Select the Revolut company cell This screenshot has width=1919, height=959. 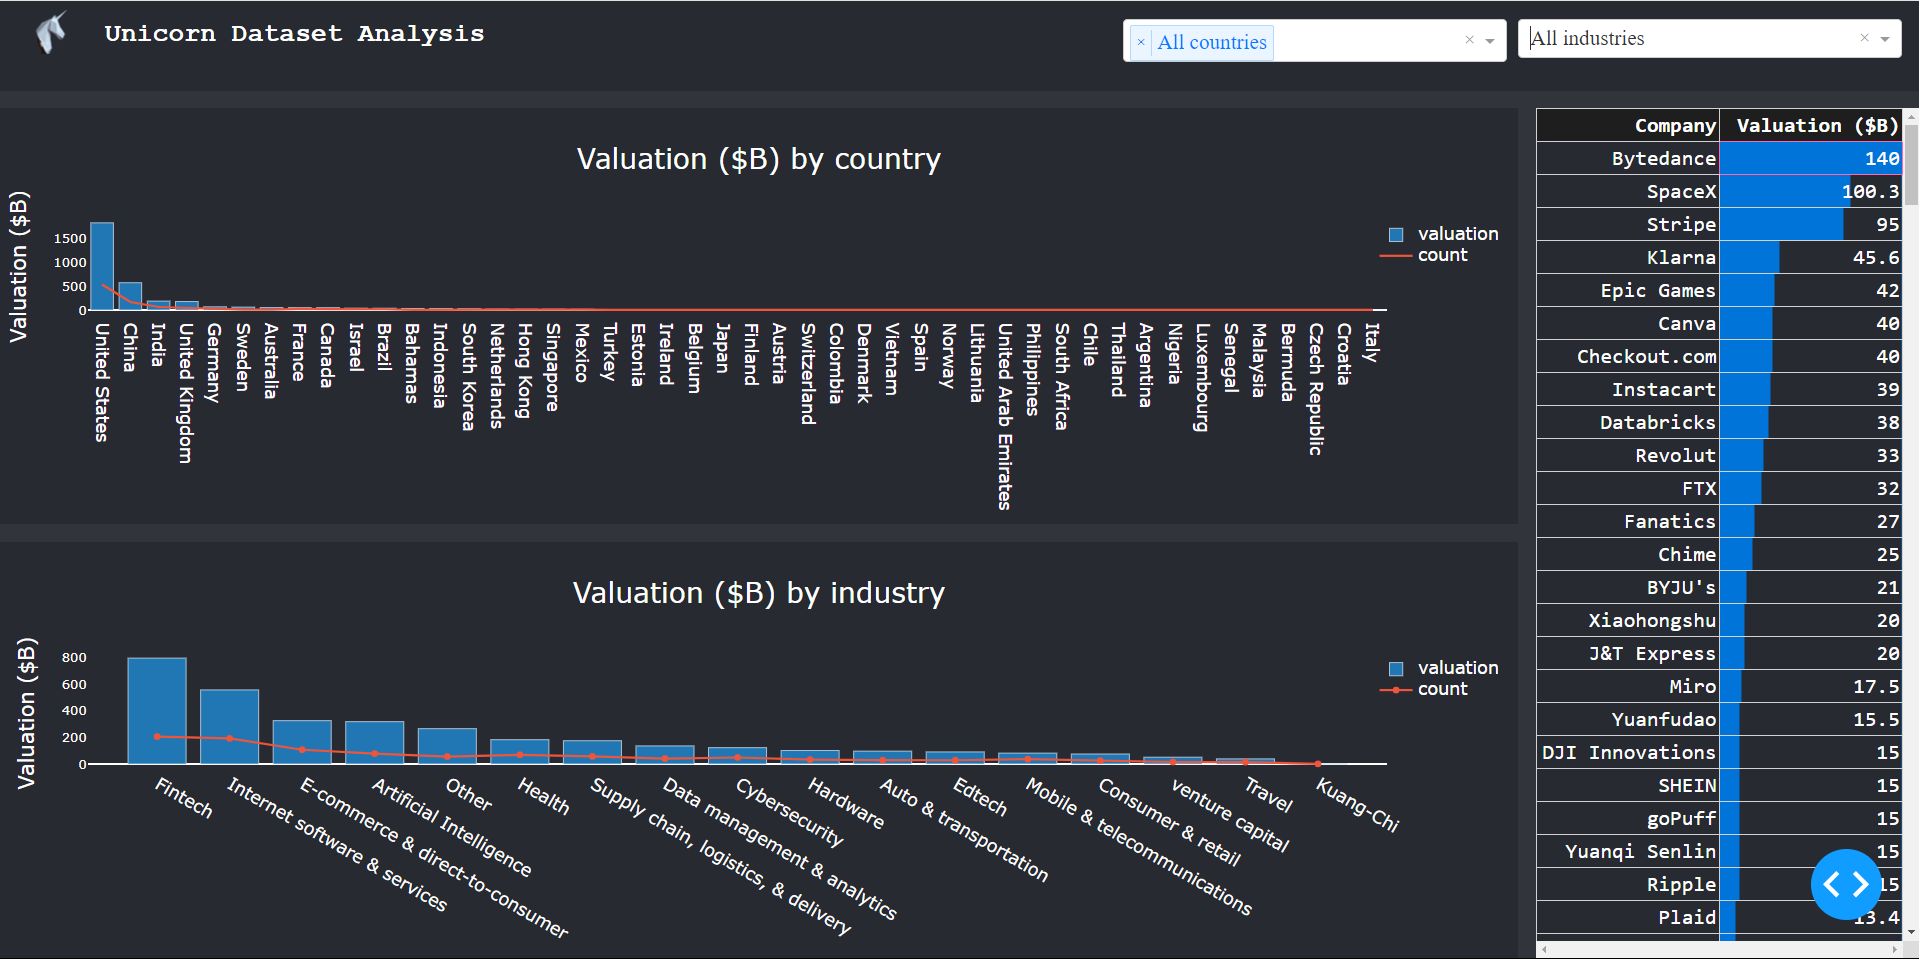pos(1628,455)
